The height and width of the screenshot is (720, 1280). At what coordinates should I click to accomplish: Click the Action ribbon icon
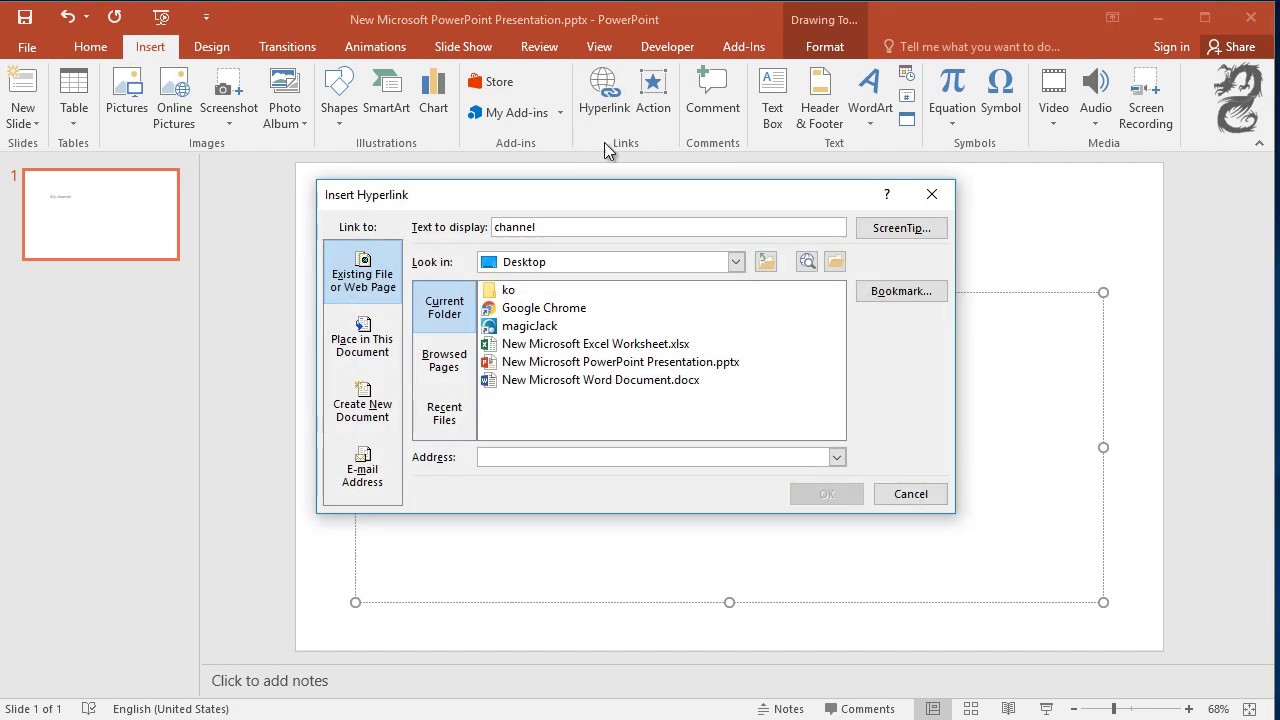click(x=653, y=92)
